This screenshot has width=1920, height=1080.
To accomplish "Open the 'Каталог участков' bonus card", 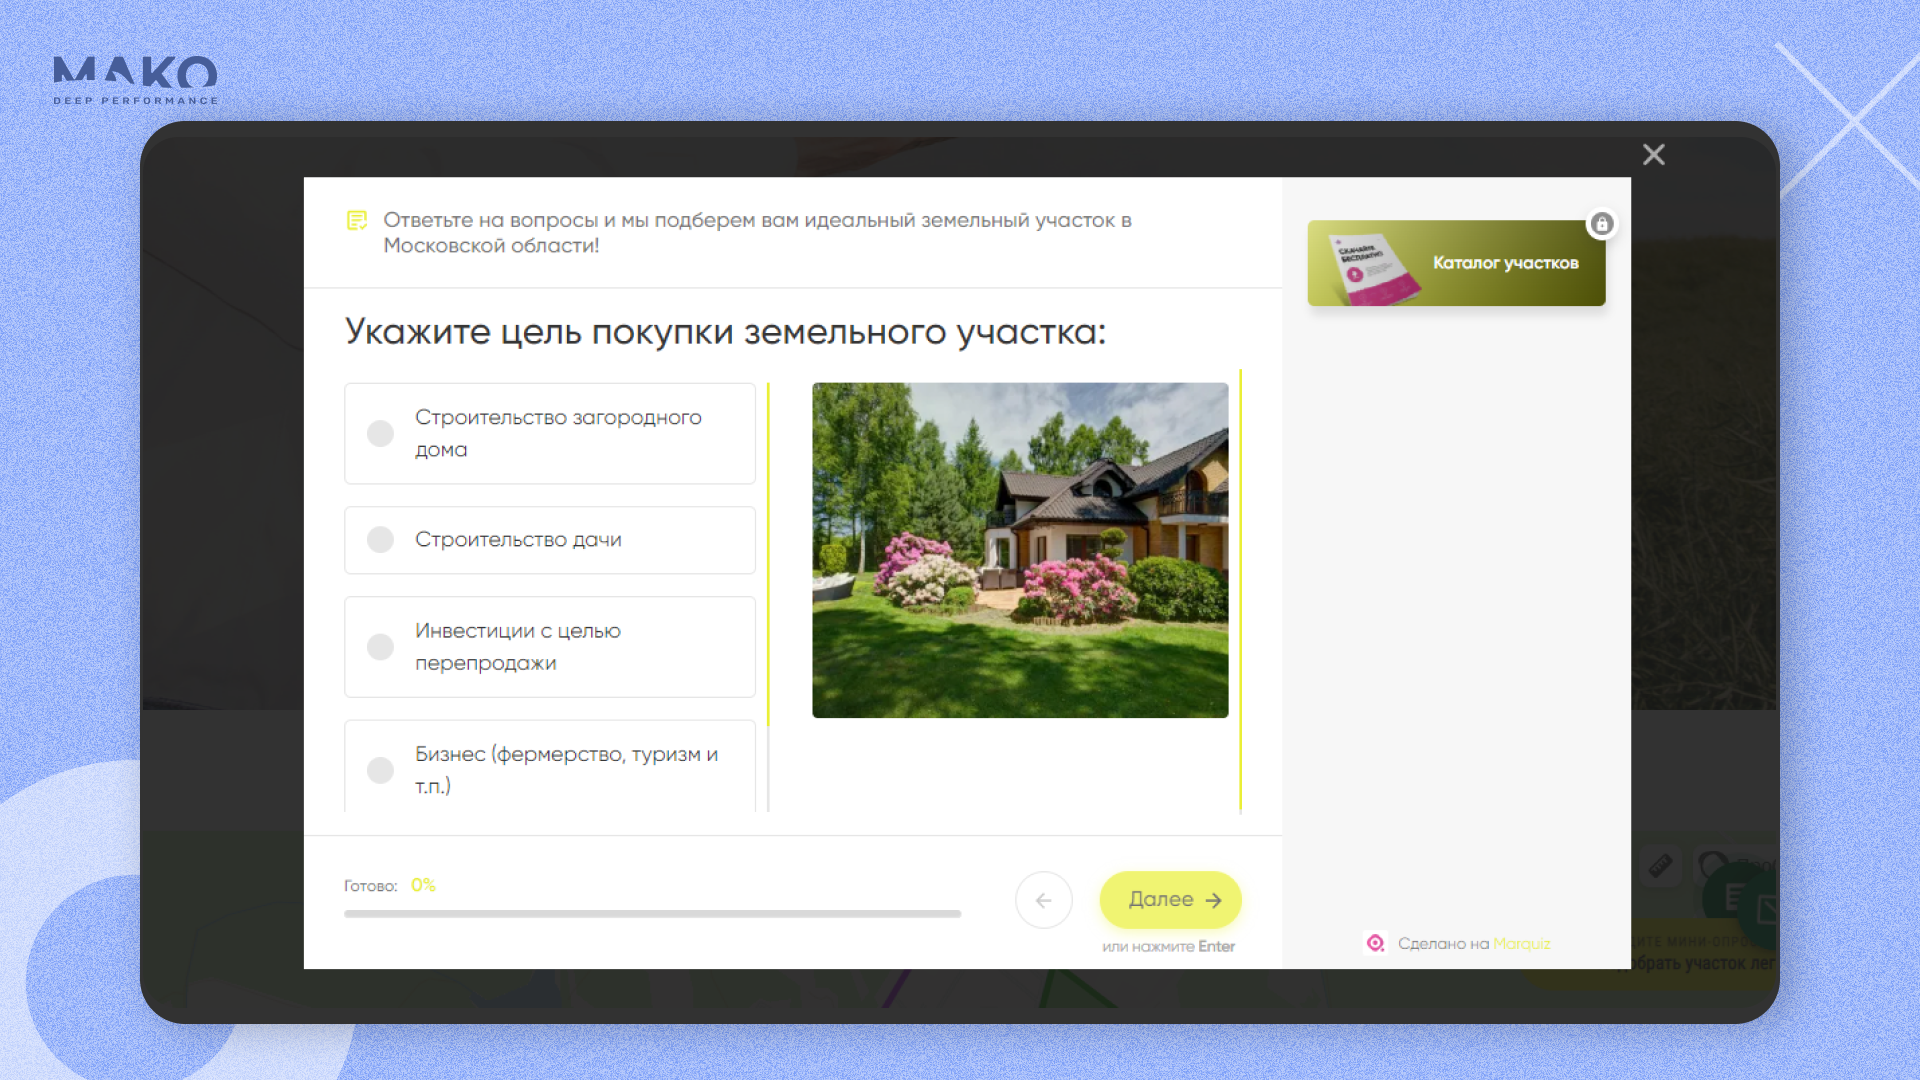I will tap(1456, 263).
